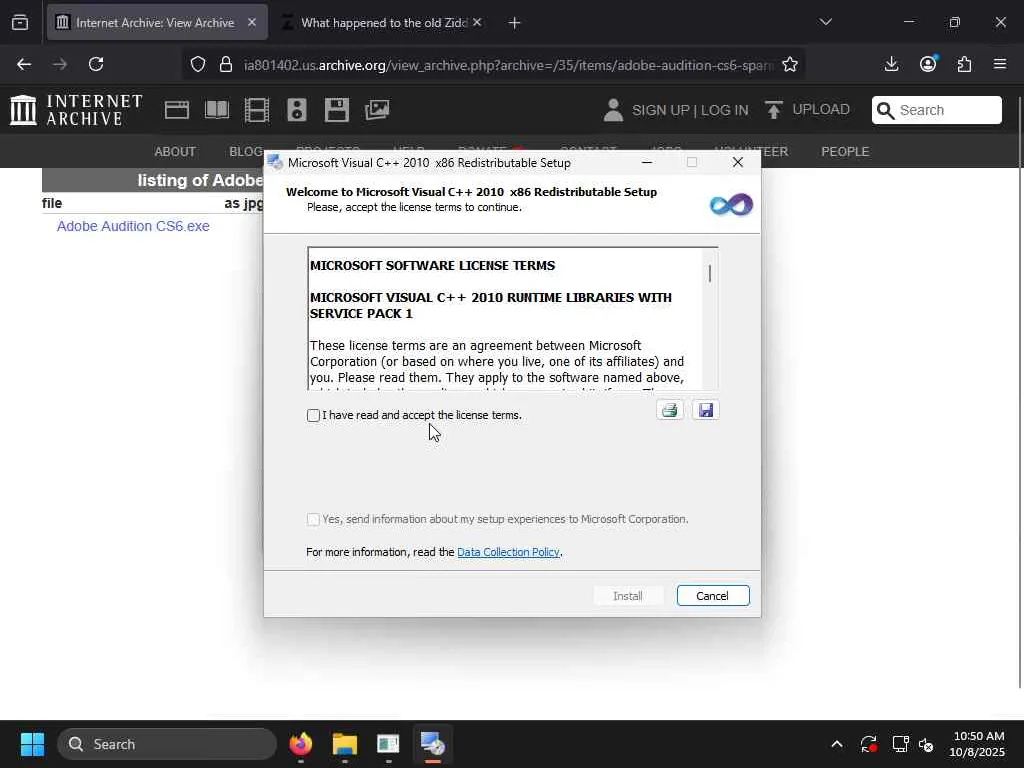This screenshot has height=768, width=1024.
Task: Open the browser downloads icon
Action: (x=891, y=64)
